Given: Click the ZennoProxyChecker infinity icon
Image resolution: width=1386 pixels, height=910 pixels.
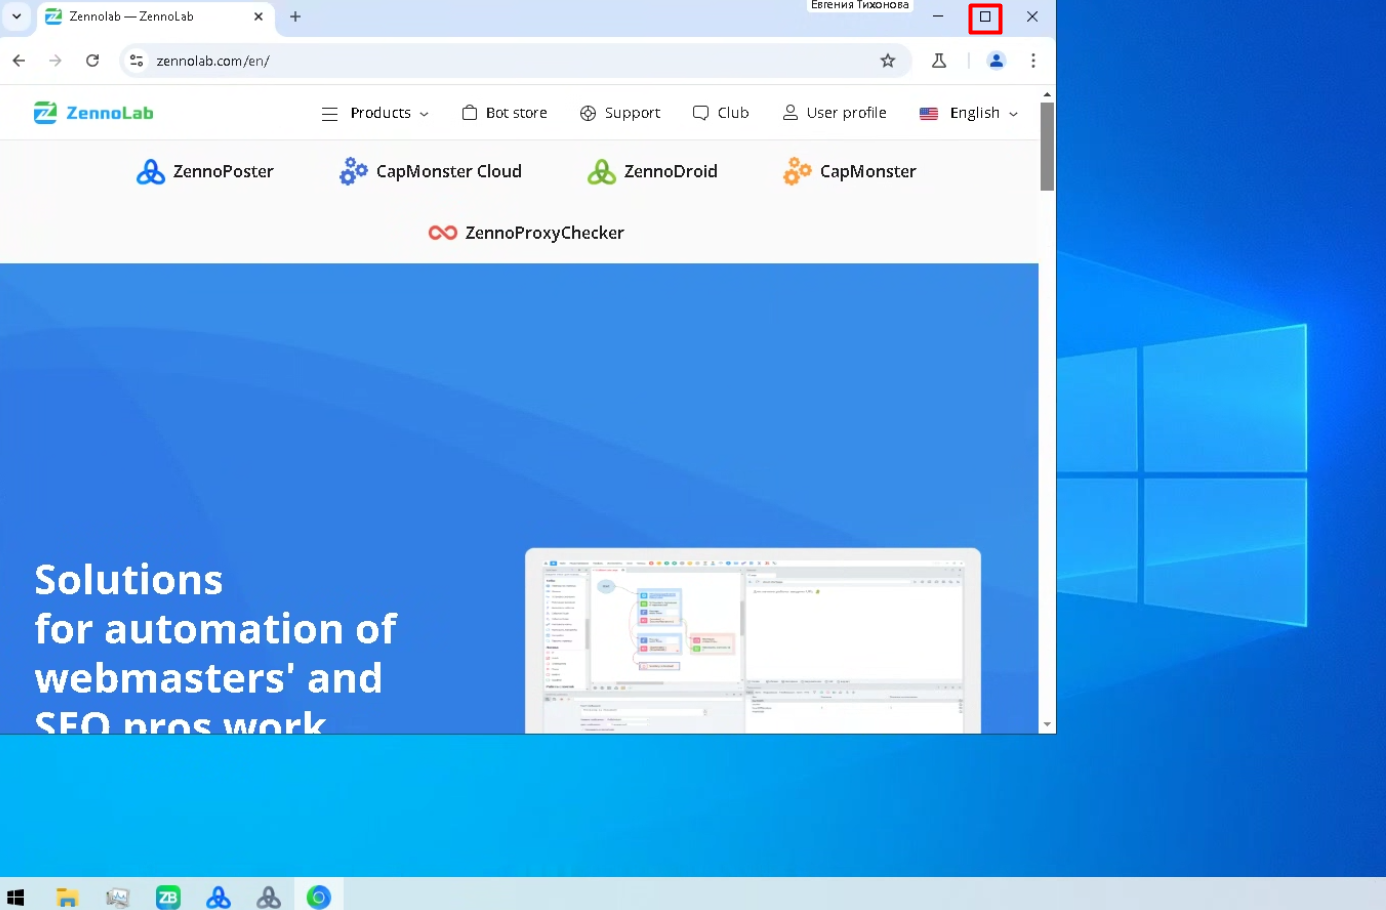Looking at the screenshot, I should click(x=443, y=233).
